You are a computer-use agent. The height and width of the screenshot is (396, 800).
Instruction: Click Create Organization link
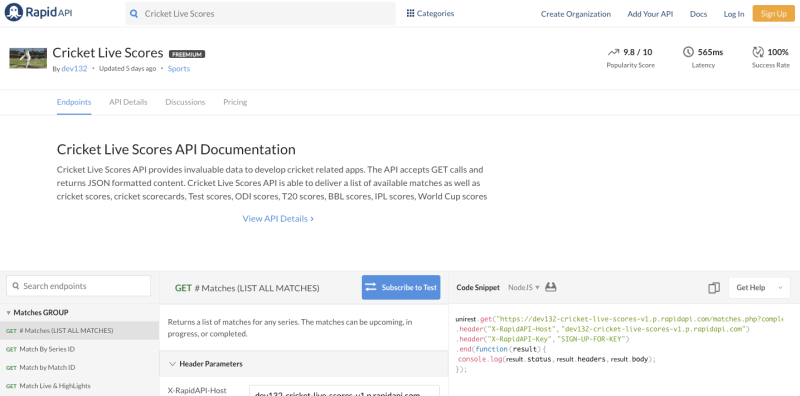tap(576, 14)
